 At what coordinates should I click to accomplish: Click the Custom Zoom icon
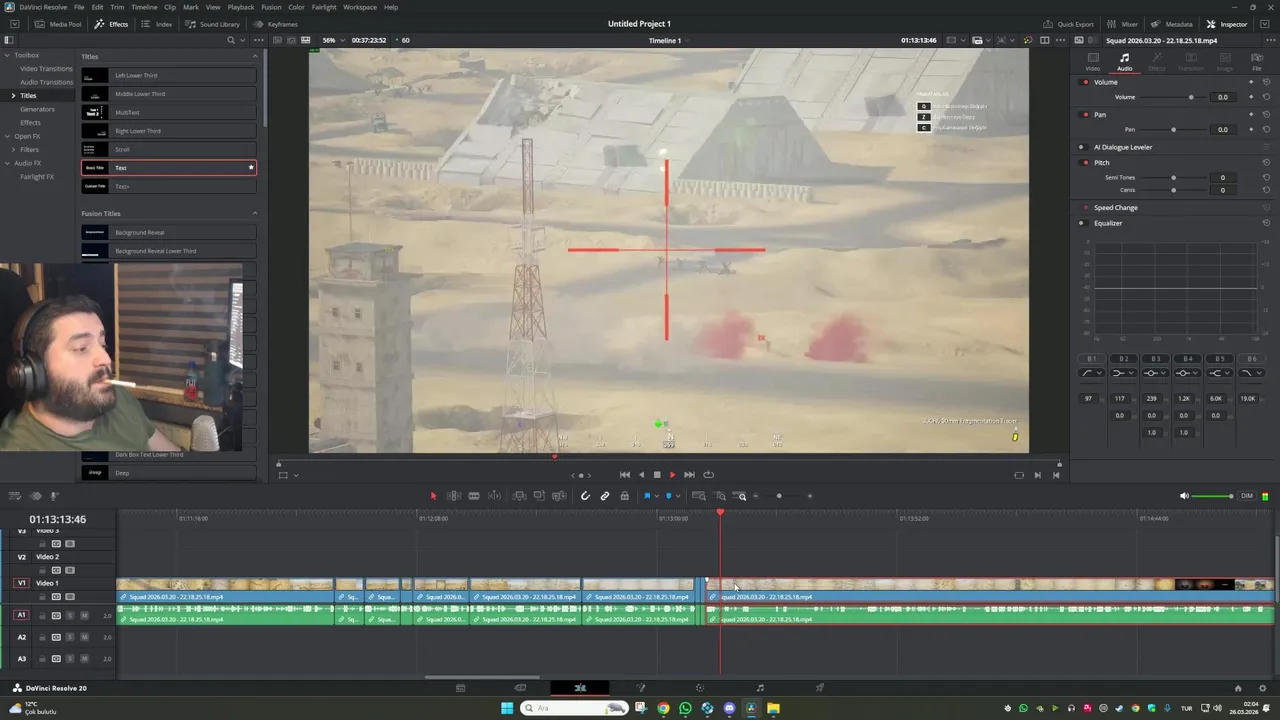pyautogui.click(x=741, y=496)
